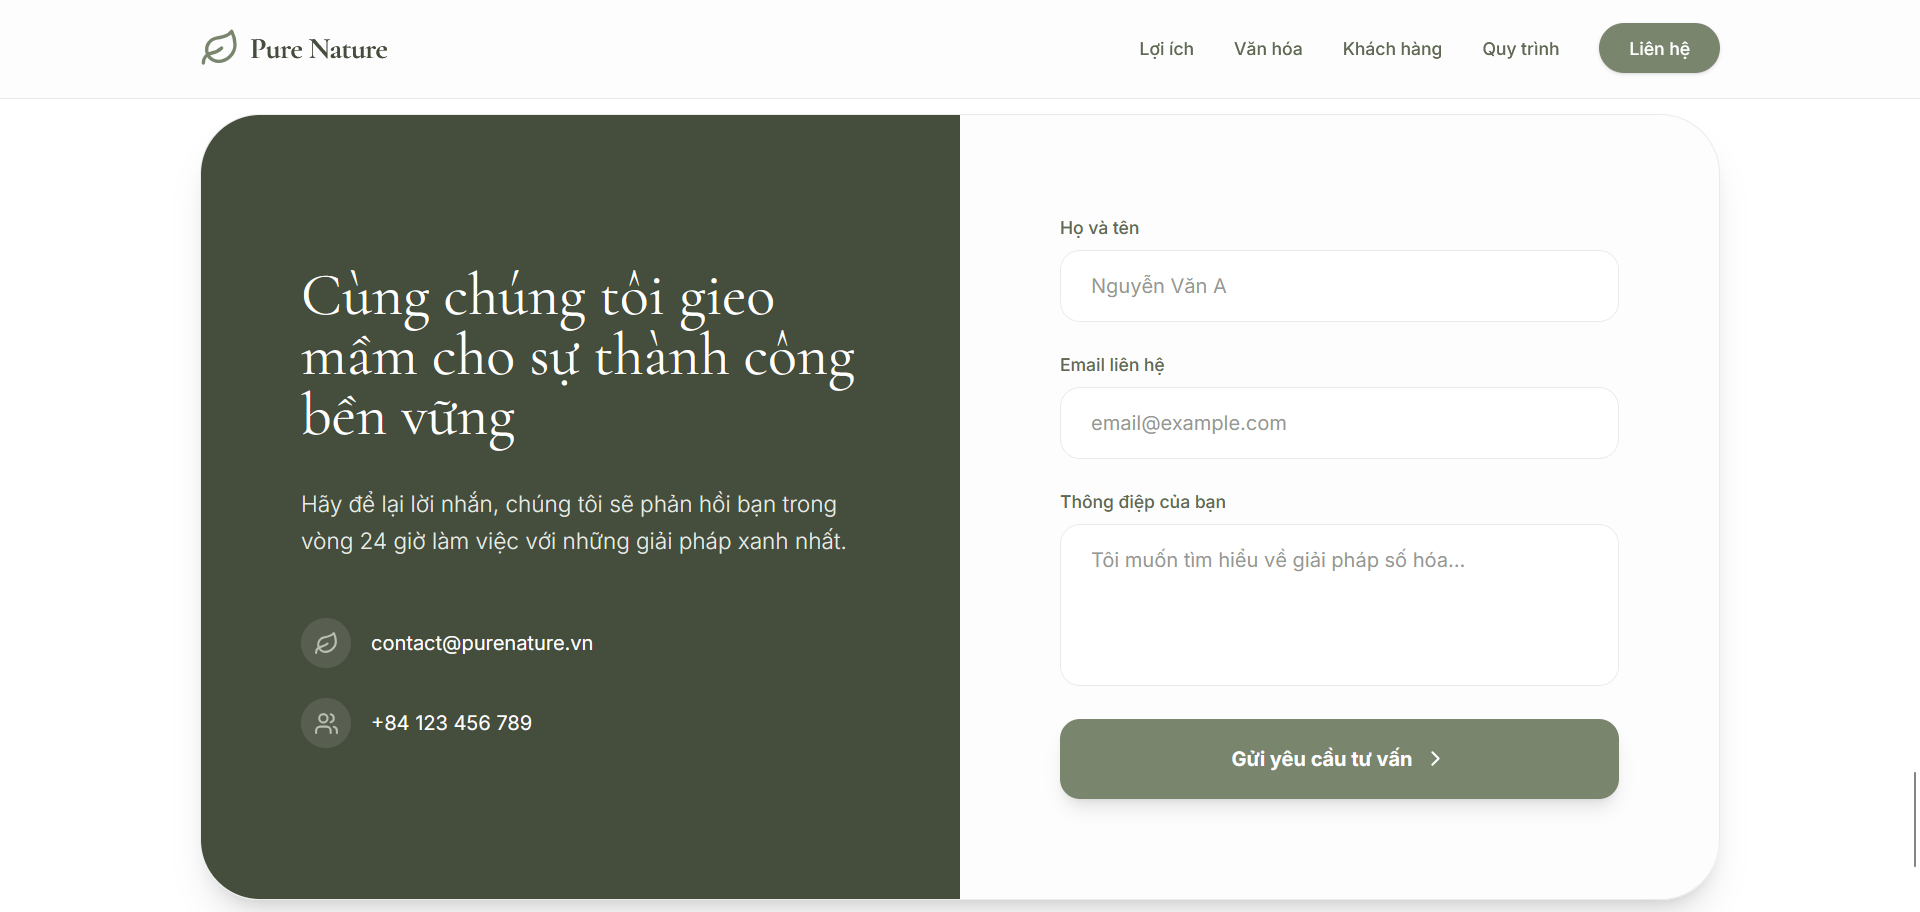Click the +84 123 456 789 phone number
The width and height of the screenshot is (1920, 912).
point(451,723)
